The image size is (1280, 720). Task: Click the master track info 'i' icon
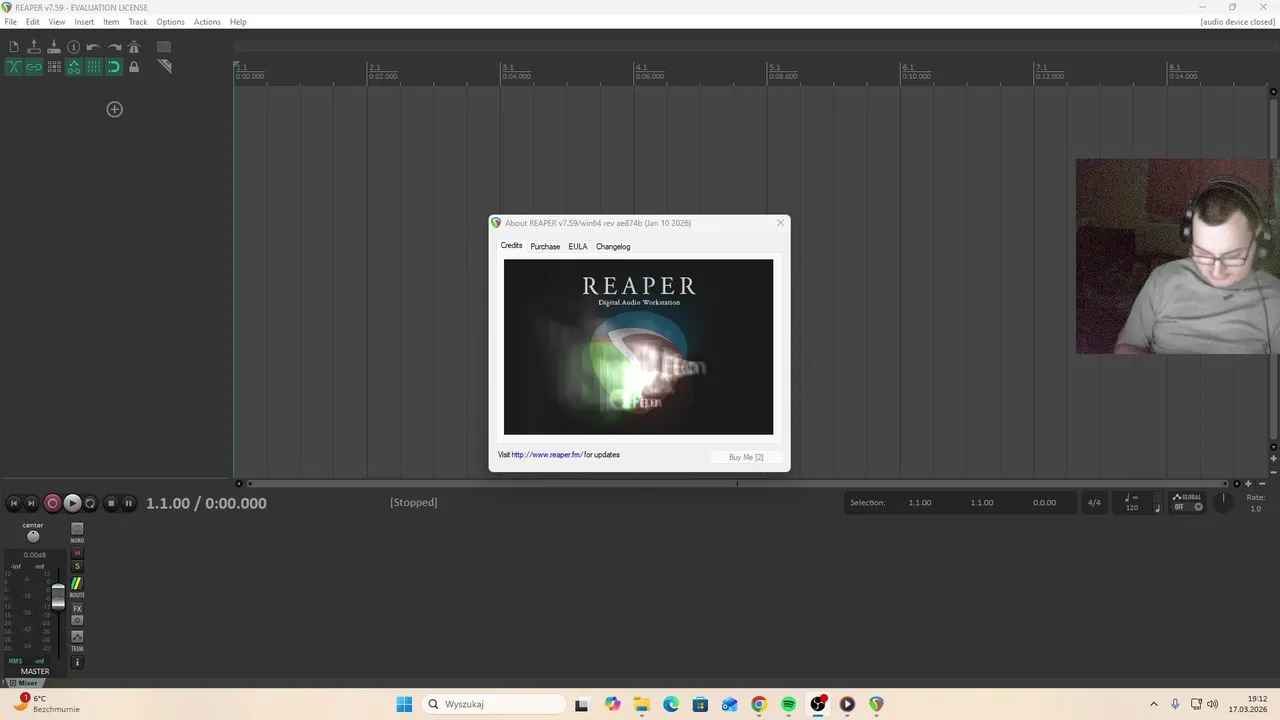pyautogui.click(x=77, y=662)
